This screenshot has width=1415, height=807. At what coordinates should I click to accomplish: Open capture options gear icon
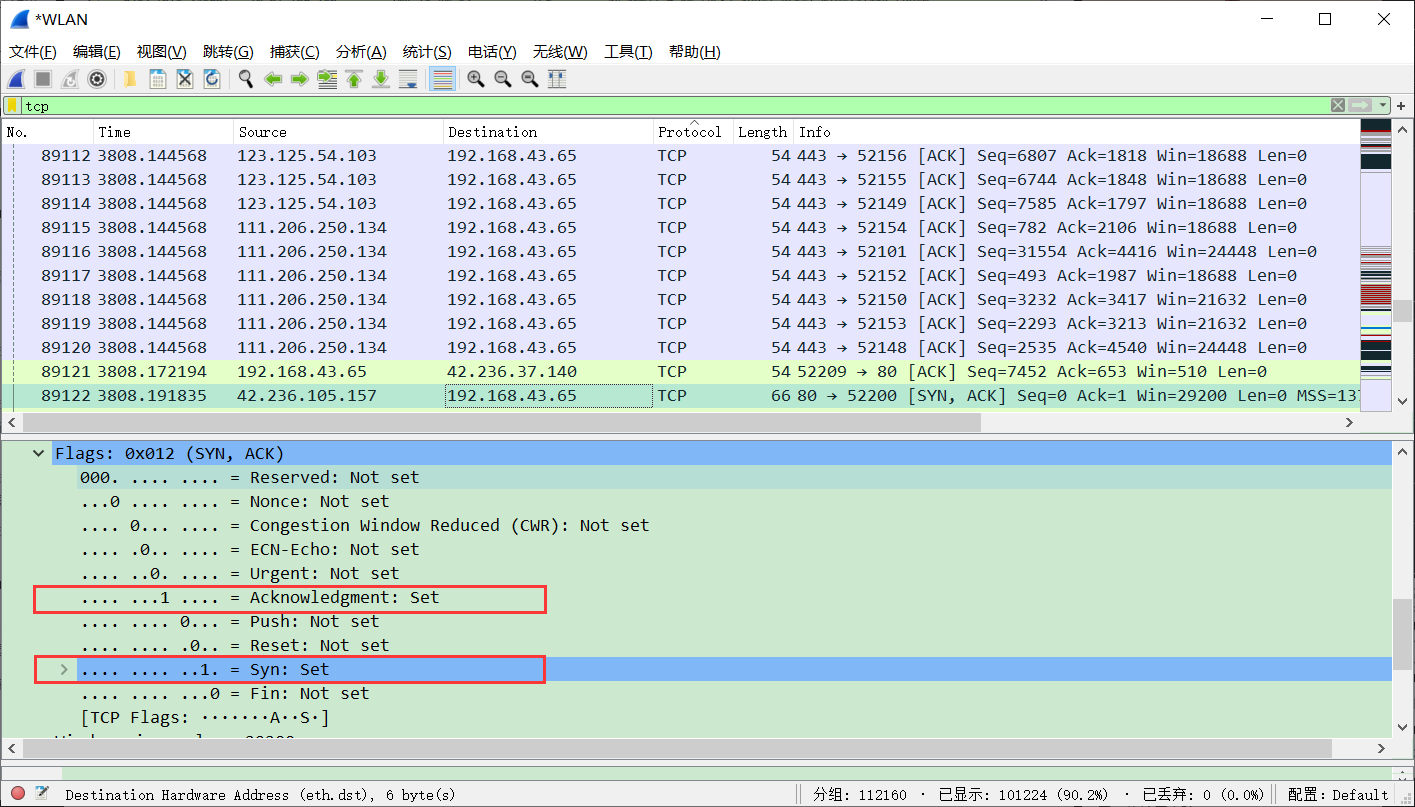pyautogui.click(x=97, y=79)
